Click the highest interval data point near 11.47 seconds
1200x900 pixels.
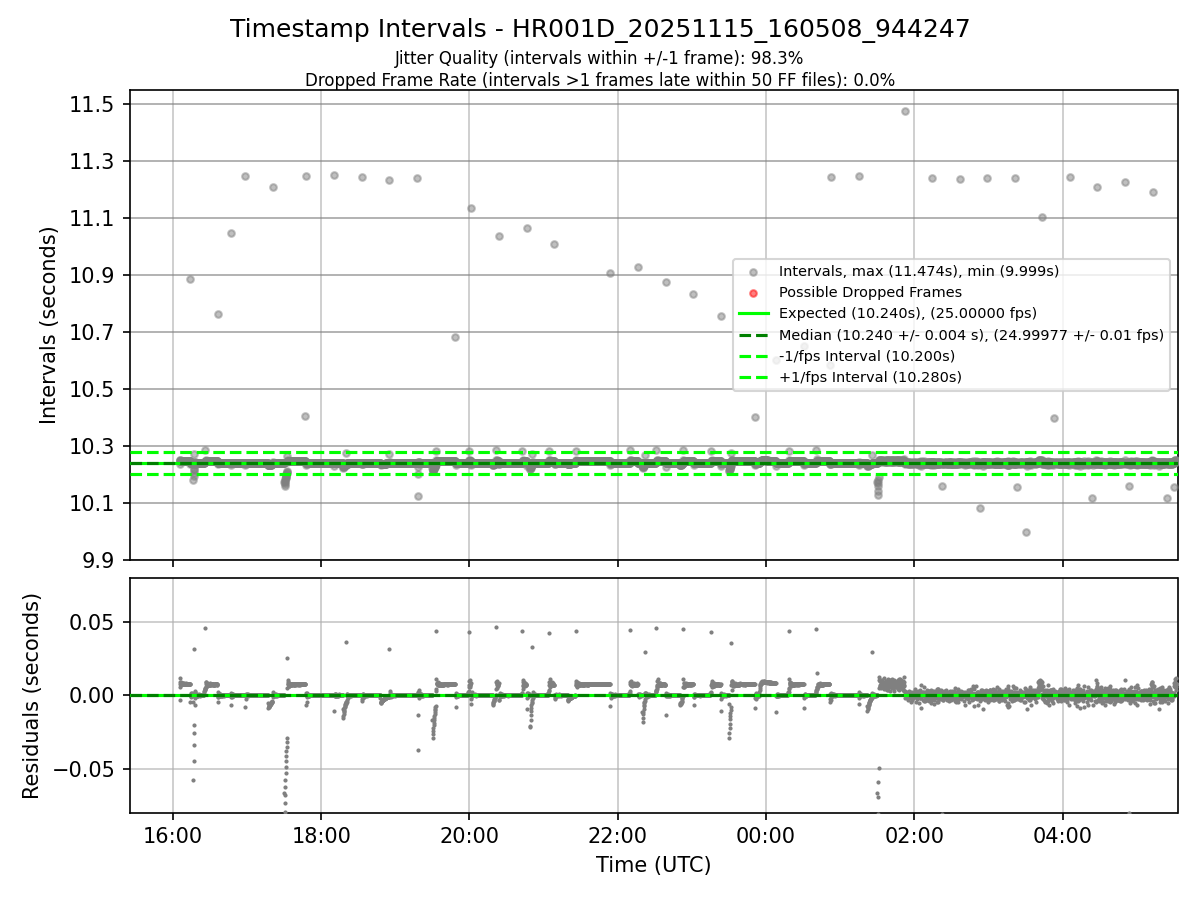point(905,111)
